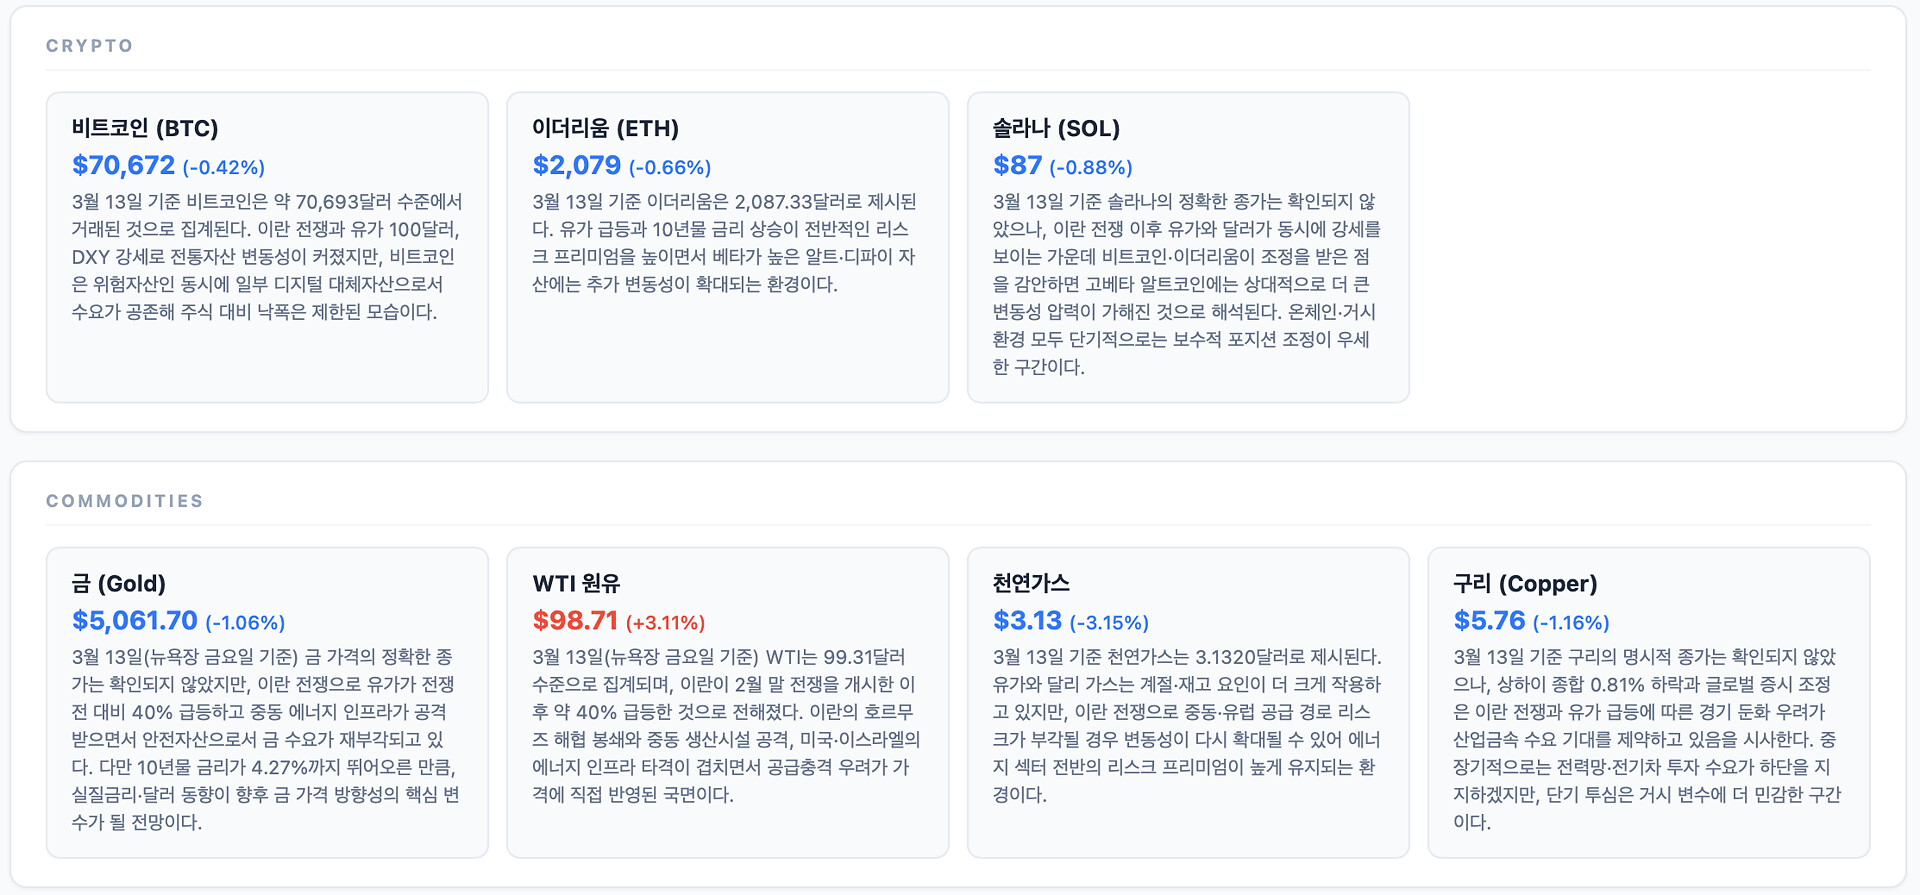
Task: Open the 솔라나 (SOL) card title
Action: pos(1056,128)
